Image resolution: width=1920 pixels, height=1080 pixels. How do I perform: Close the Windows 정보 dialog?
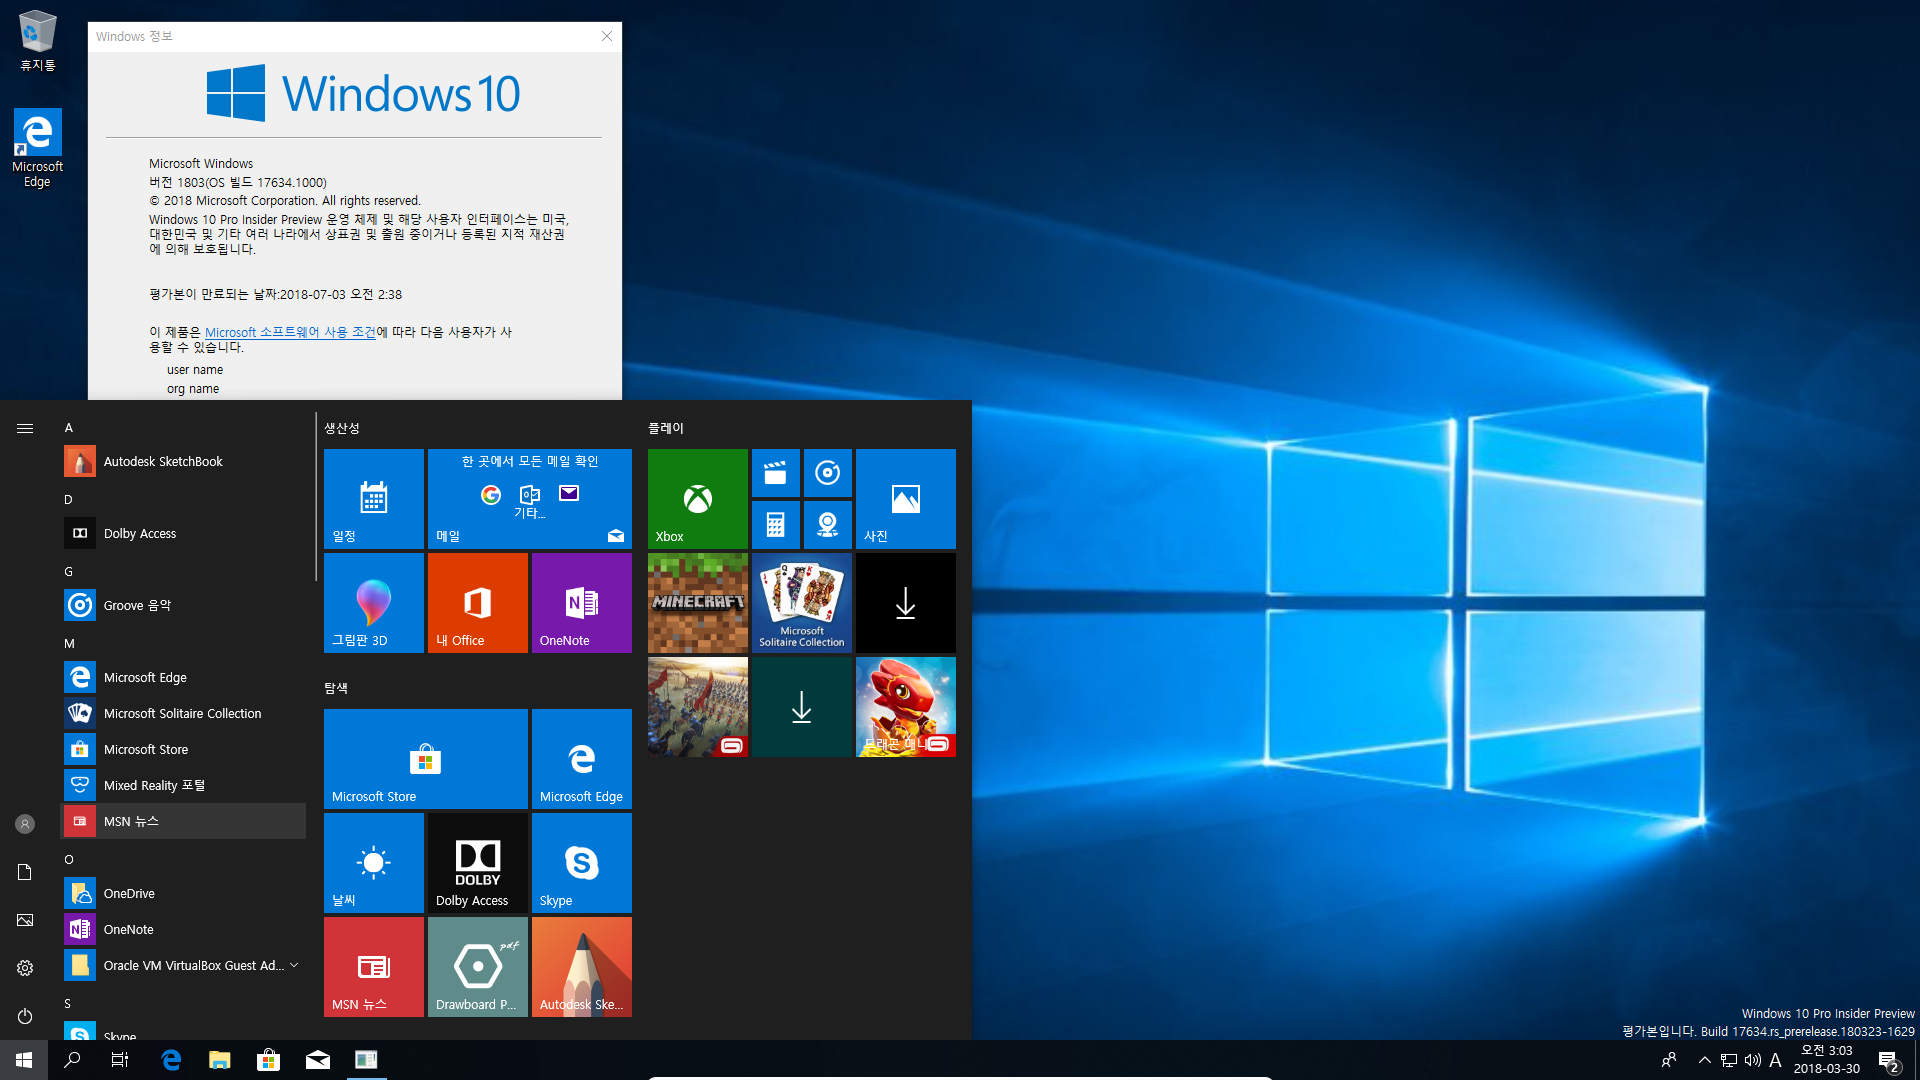tap(606, 36)
